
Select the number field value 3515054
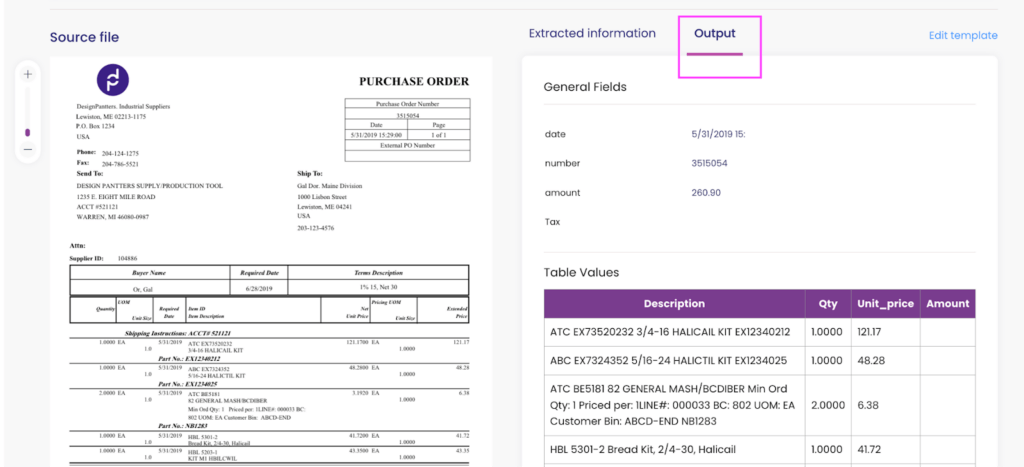click(x=709, y=163)
